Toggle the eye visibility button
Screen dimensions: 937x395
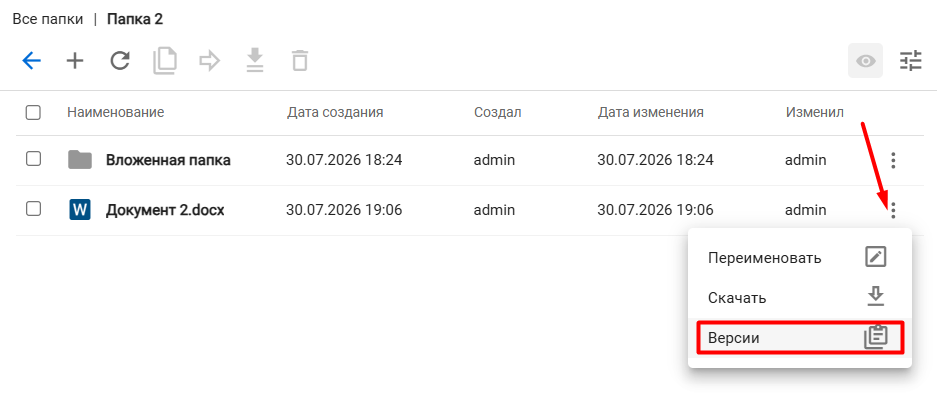(866, 61)
